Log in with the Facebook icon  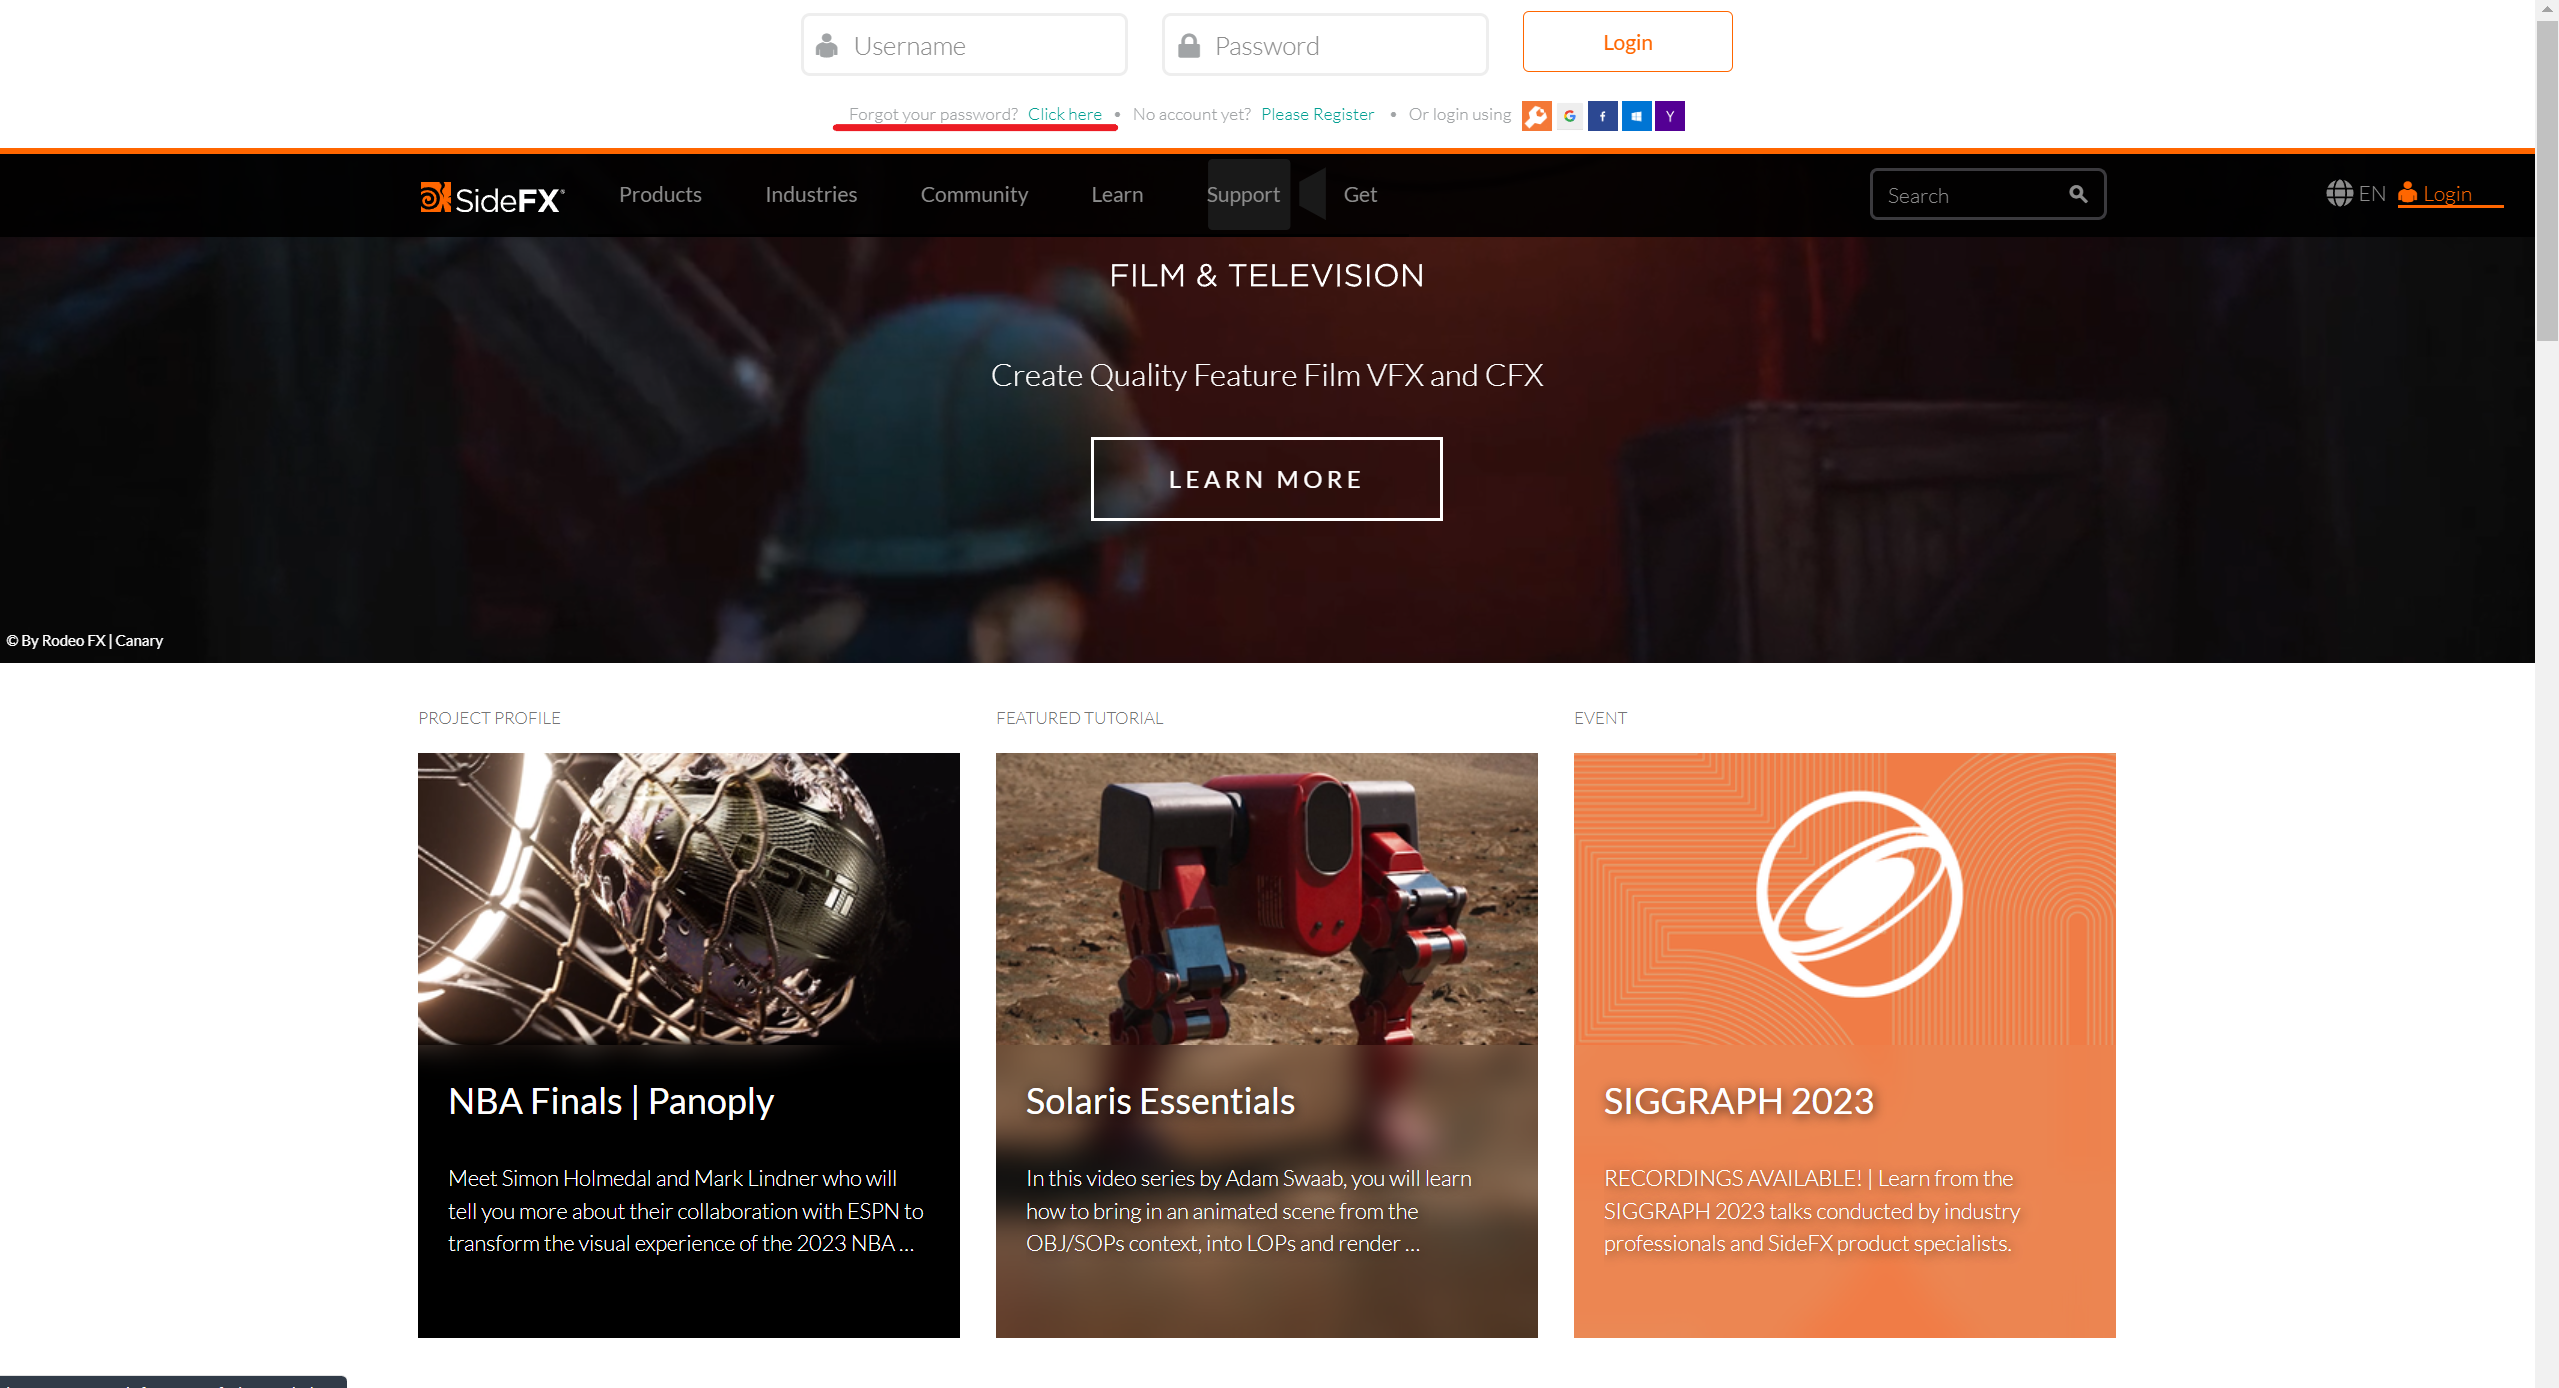pos(1602,116)
